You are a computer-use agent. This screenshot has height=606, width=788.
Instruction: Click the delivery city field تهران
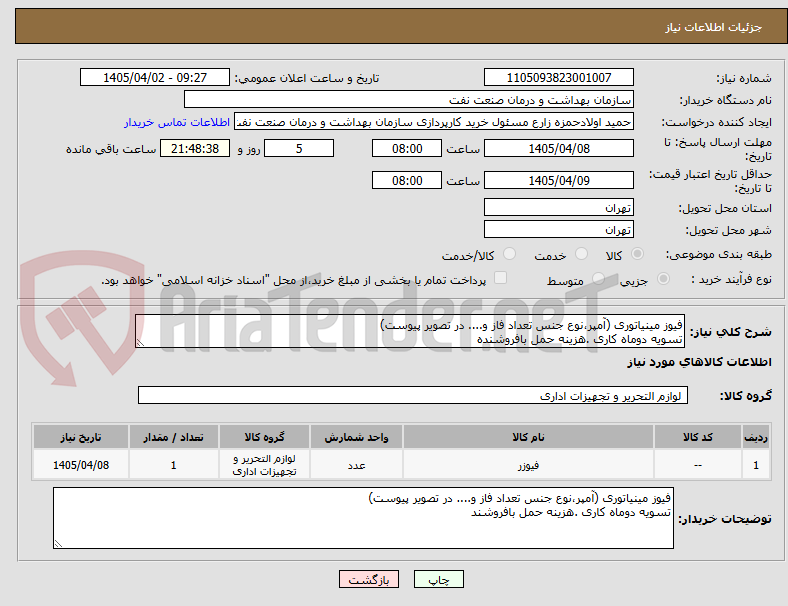pyautogui.click(x=558, y=230)
